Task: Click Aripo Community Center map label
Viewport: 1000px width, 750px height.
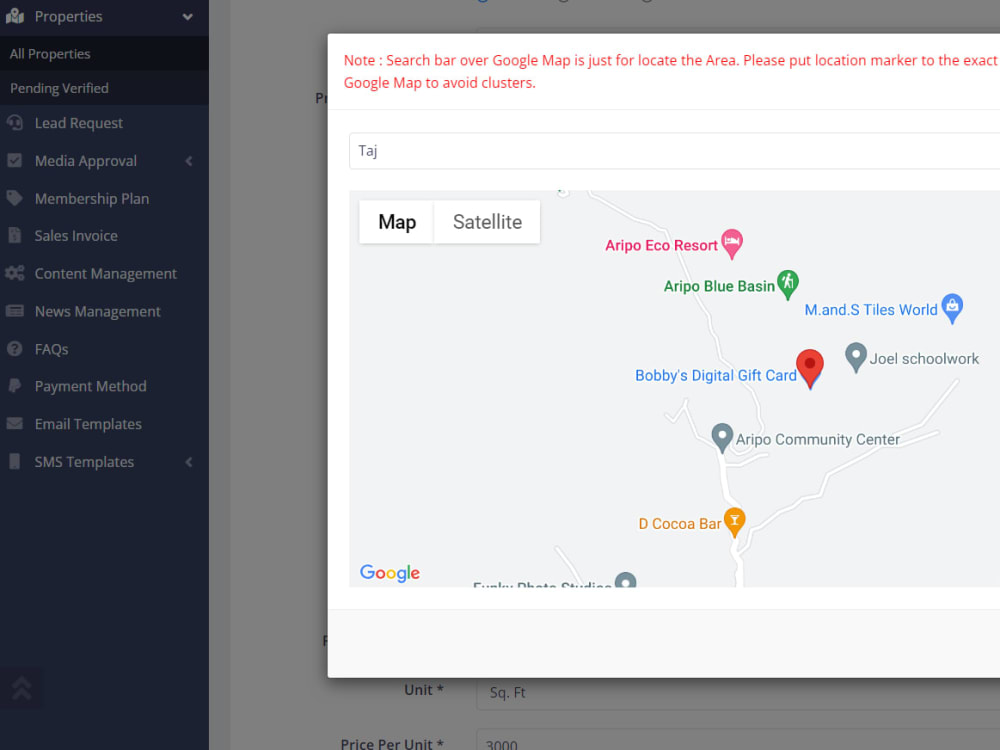Action: pos(818,439)
